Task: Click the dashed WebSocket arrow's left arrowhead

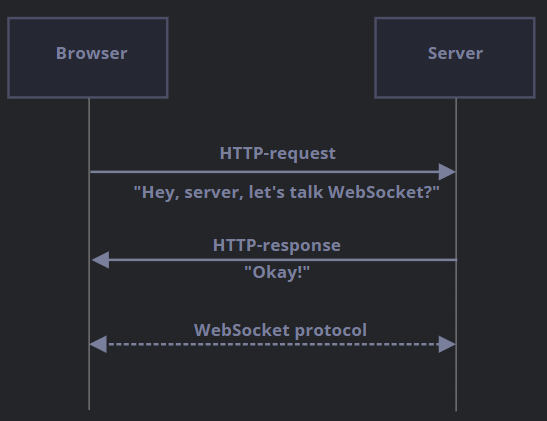Action: 98,344
